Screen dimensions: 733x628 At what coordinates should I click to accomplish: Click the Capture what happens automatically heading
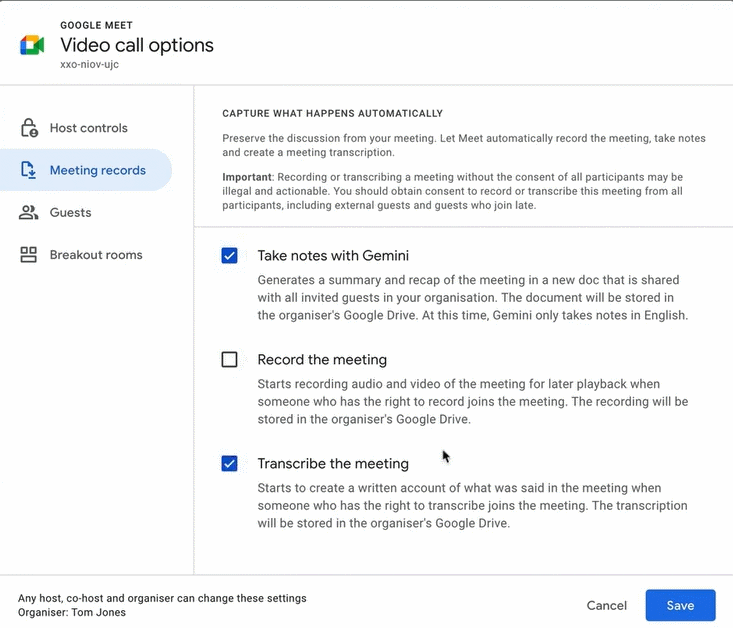(332, 114)
